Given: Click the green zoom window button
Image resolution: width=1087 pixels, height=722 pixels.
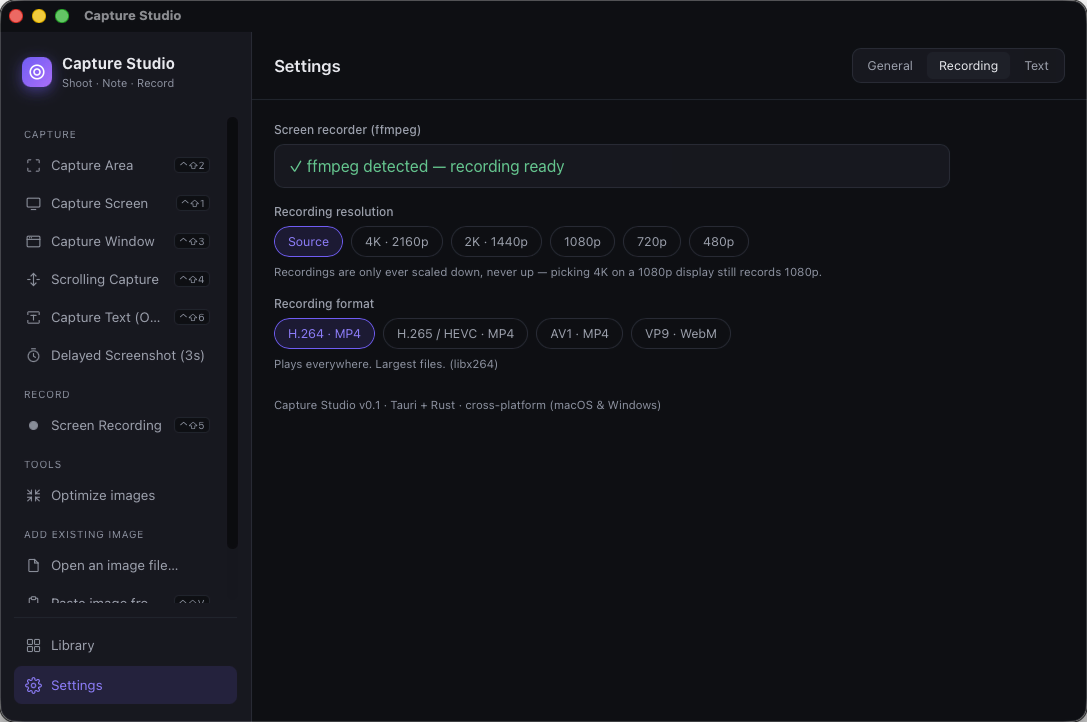Looking at the screenshot, I should [x=62, y=16].
